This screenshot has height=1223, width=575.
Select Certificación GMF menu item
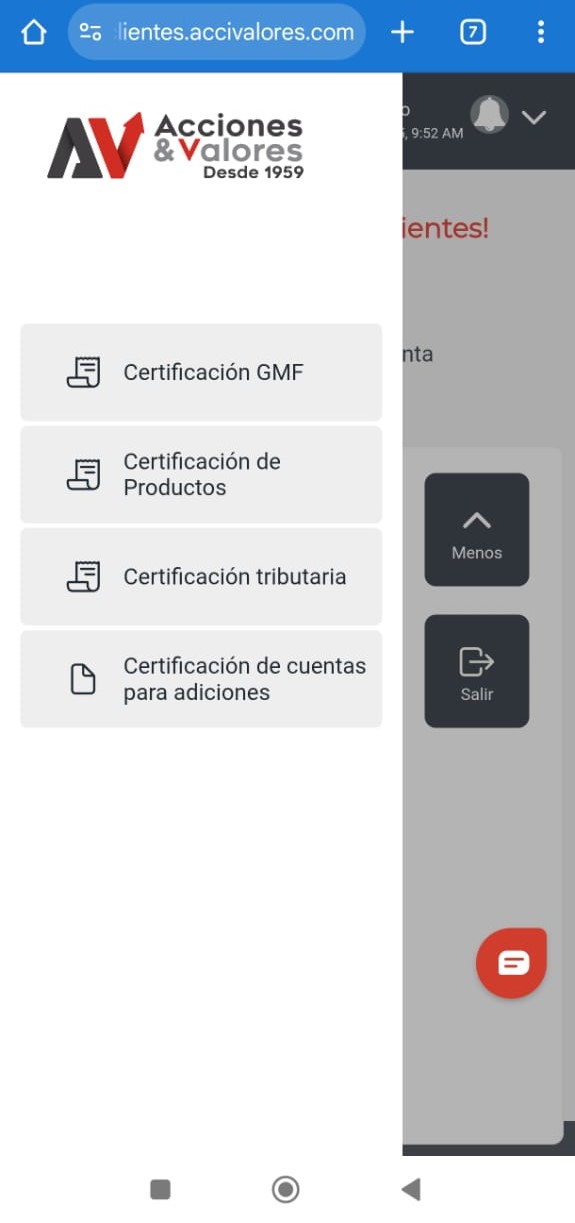201,372
